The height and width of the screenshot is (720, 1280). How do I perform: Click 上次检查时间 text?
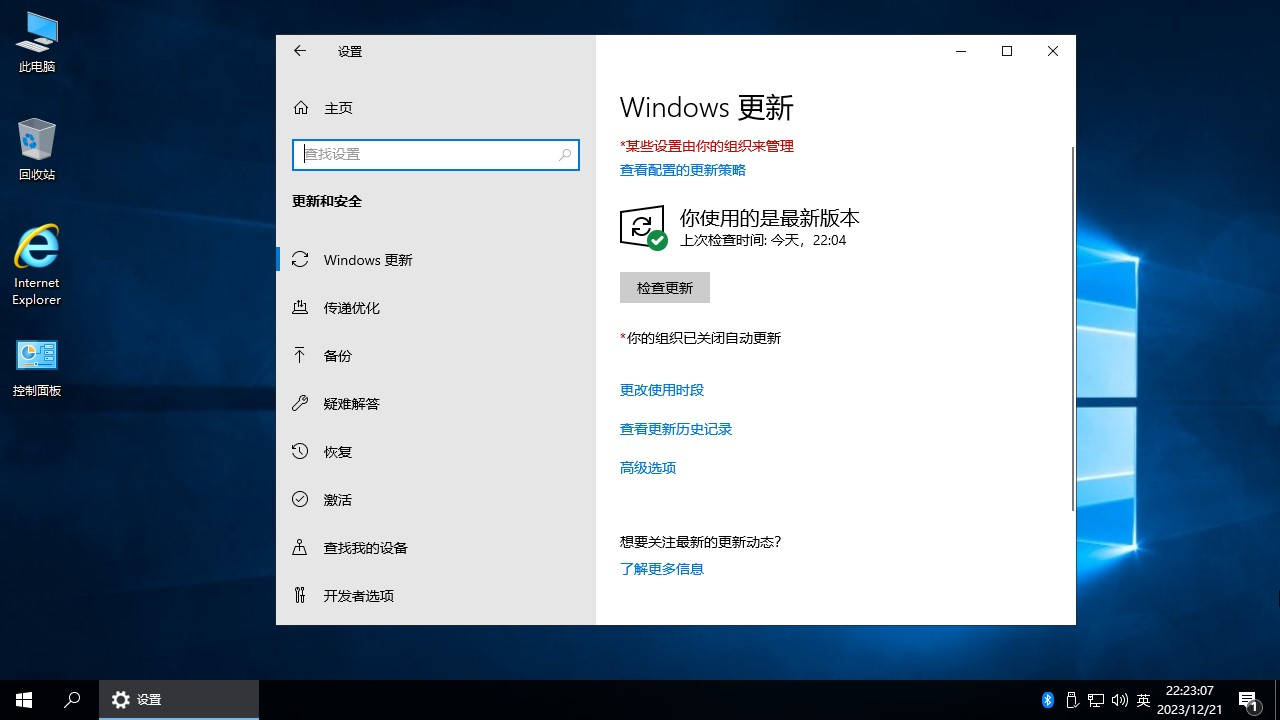point(763,240)
